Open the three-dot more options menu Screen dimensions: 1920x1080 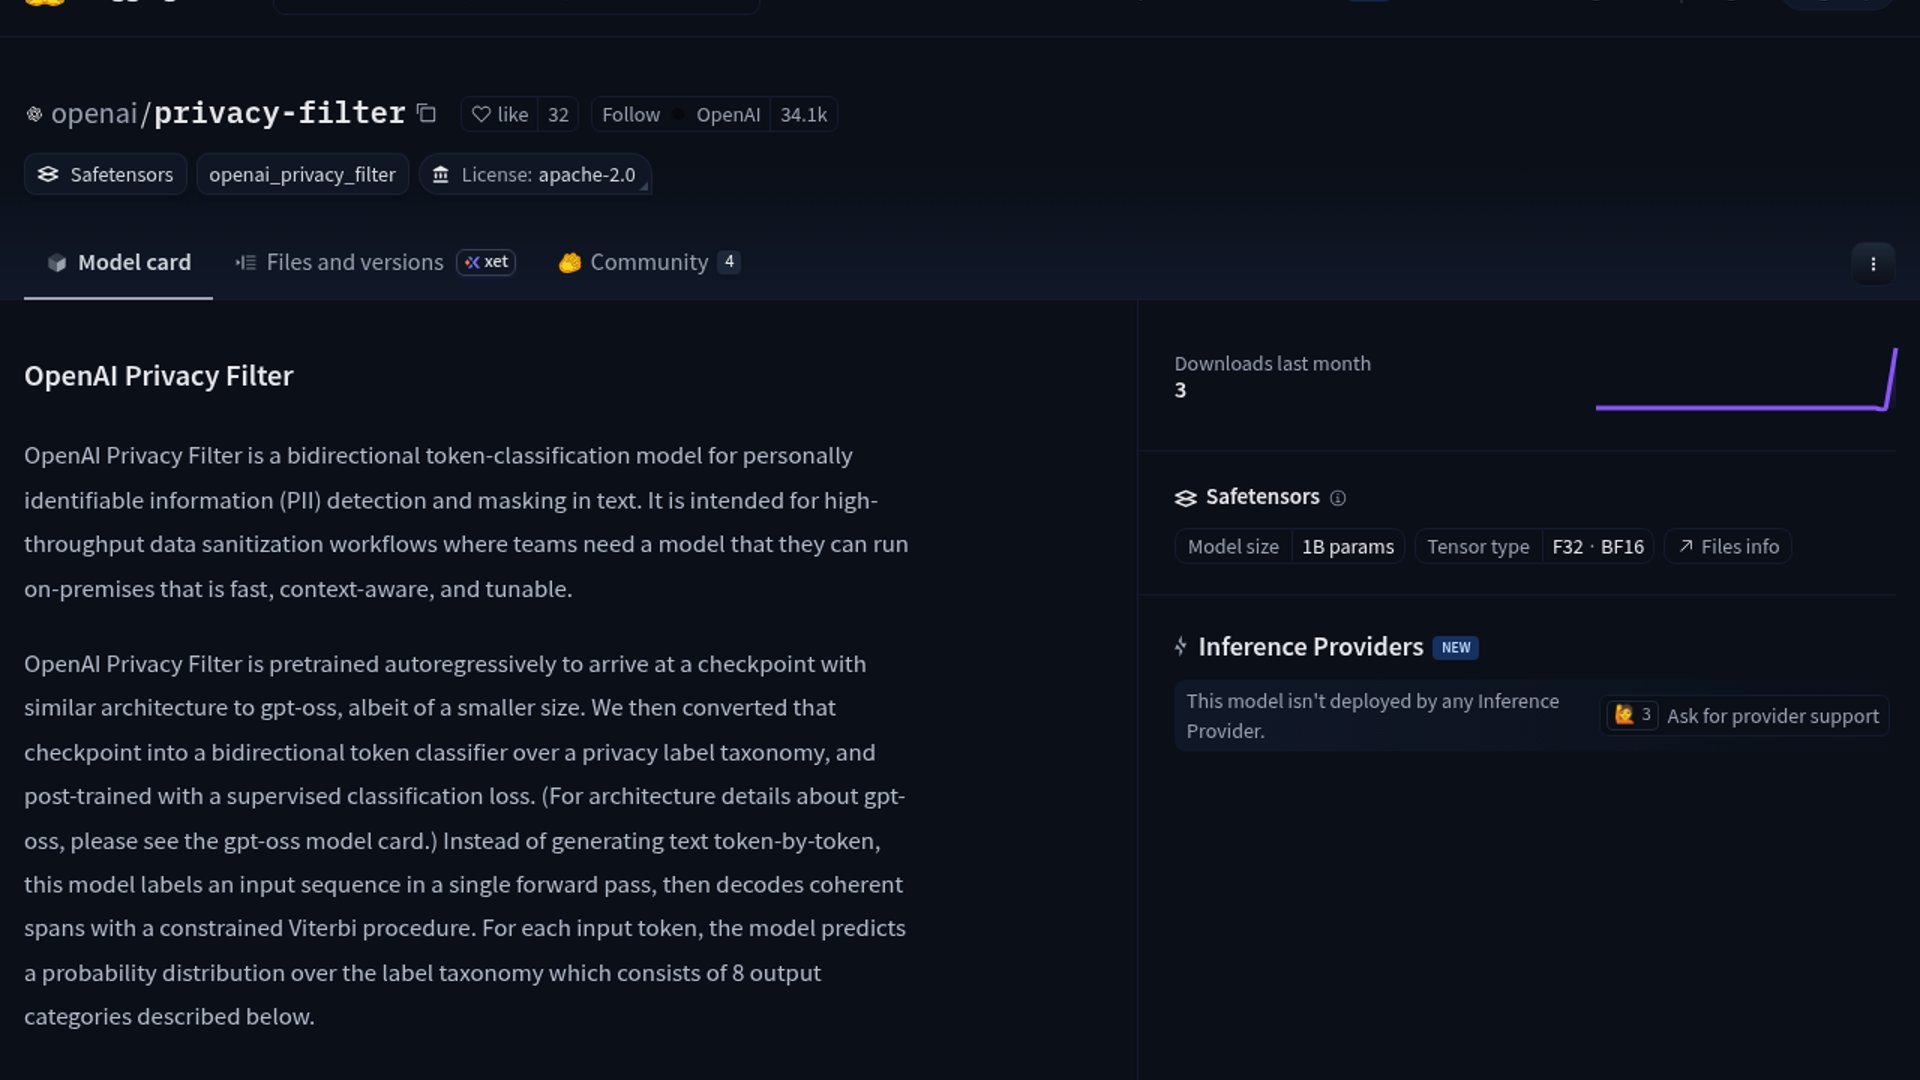tap(1872, 264)
